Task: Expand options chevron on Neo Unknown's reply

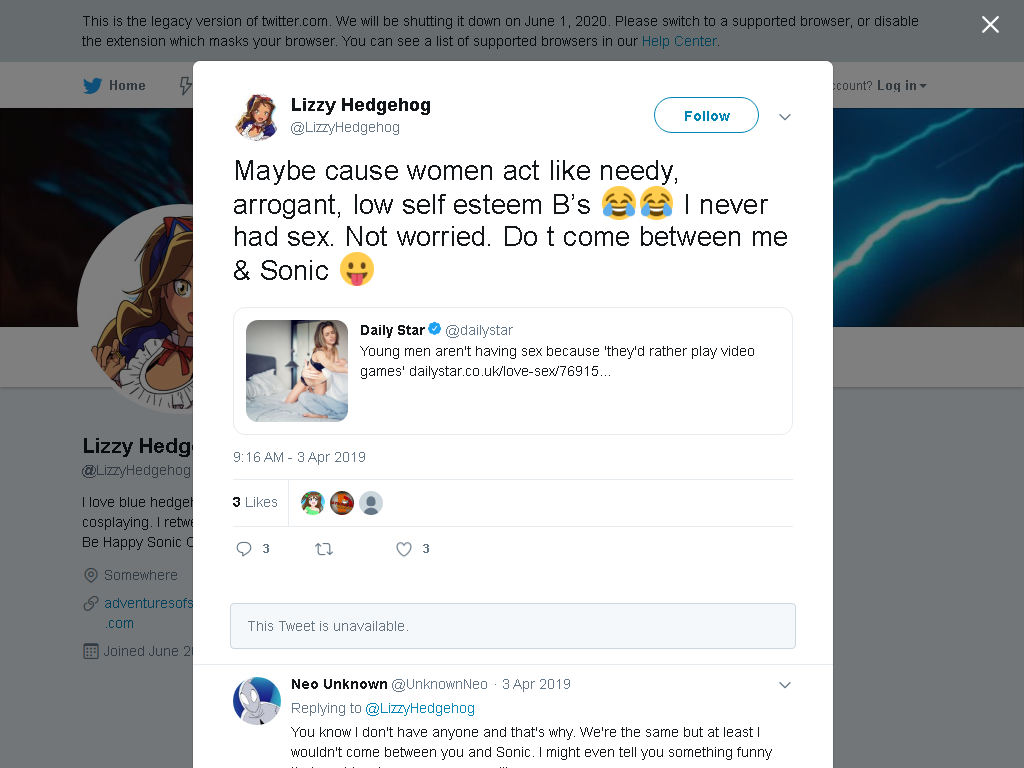Action: point(785,685)
